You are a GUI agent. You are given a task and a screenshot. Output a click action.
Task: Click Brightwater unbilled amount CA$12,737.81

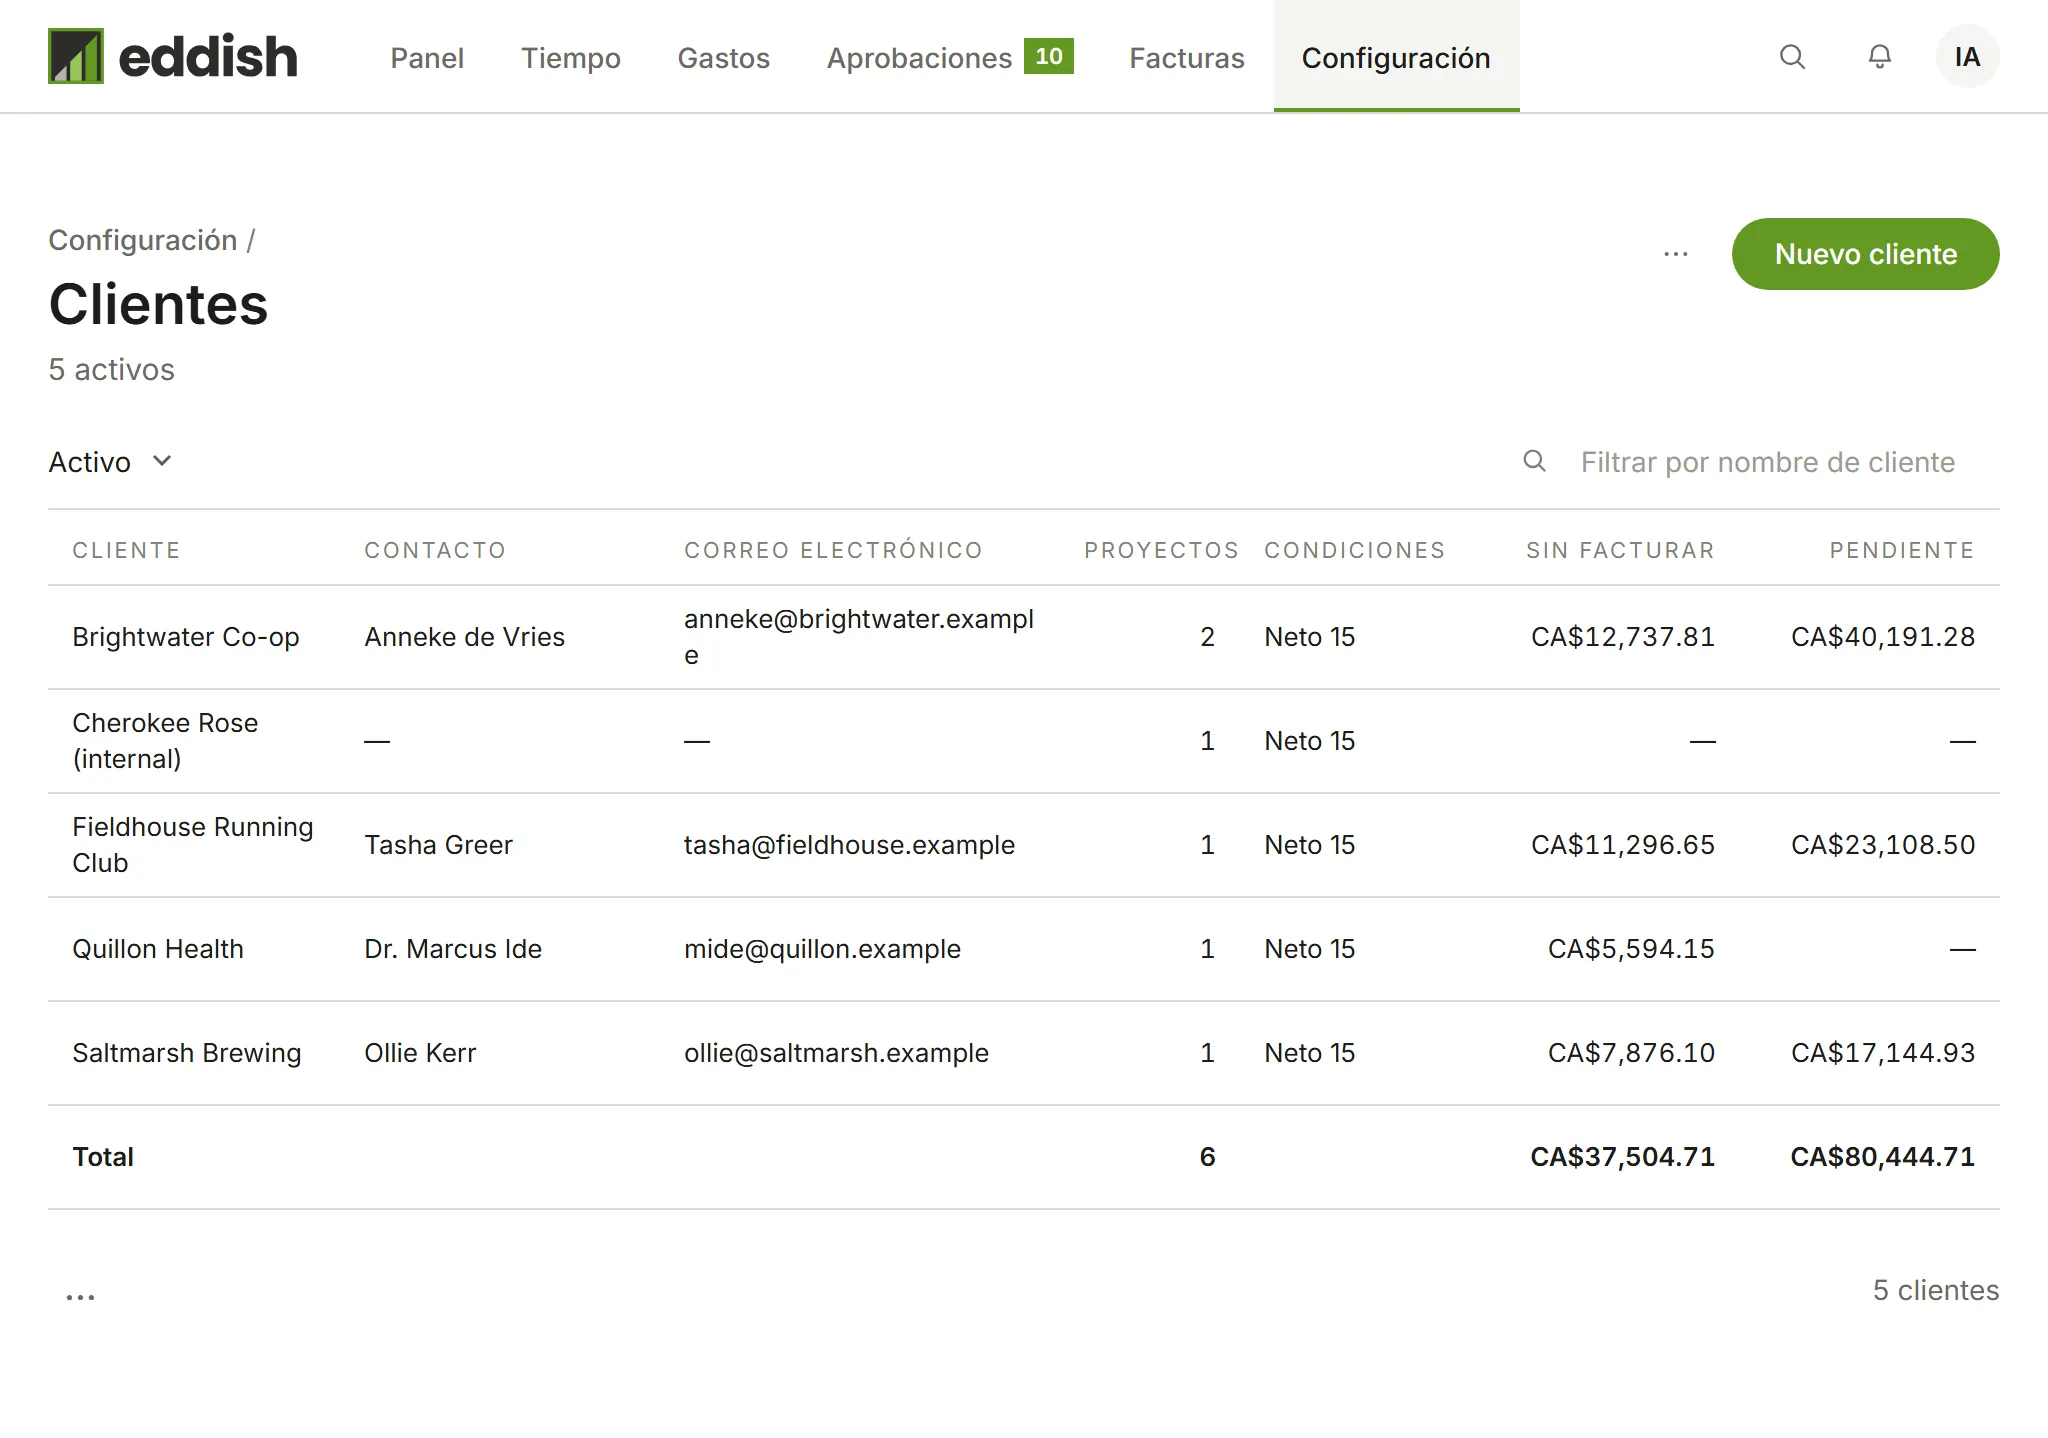click(x=1622, y=637)
